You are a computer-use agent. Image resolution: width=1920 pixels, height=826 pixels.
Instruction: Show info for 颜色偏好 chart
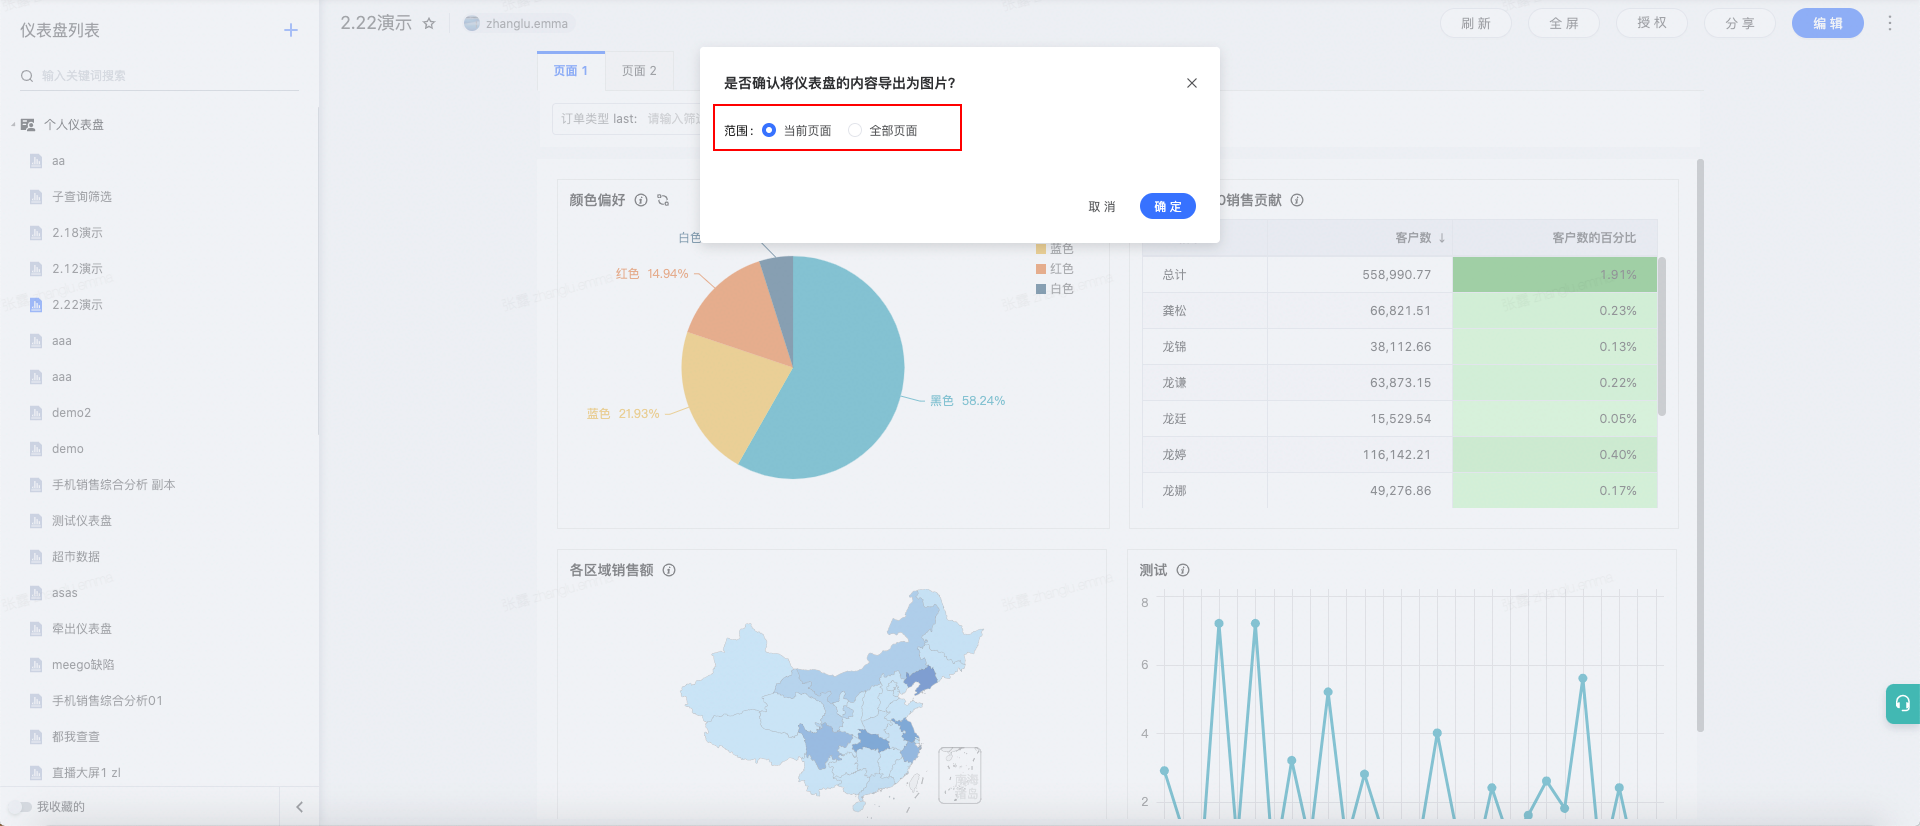click(x=641, y=200)
